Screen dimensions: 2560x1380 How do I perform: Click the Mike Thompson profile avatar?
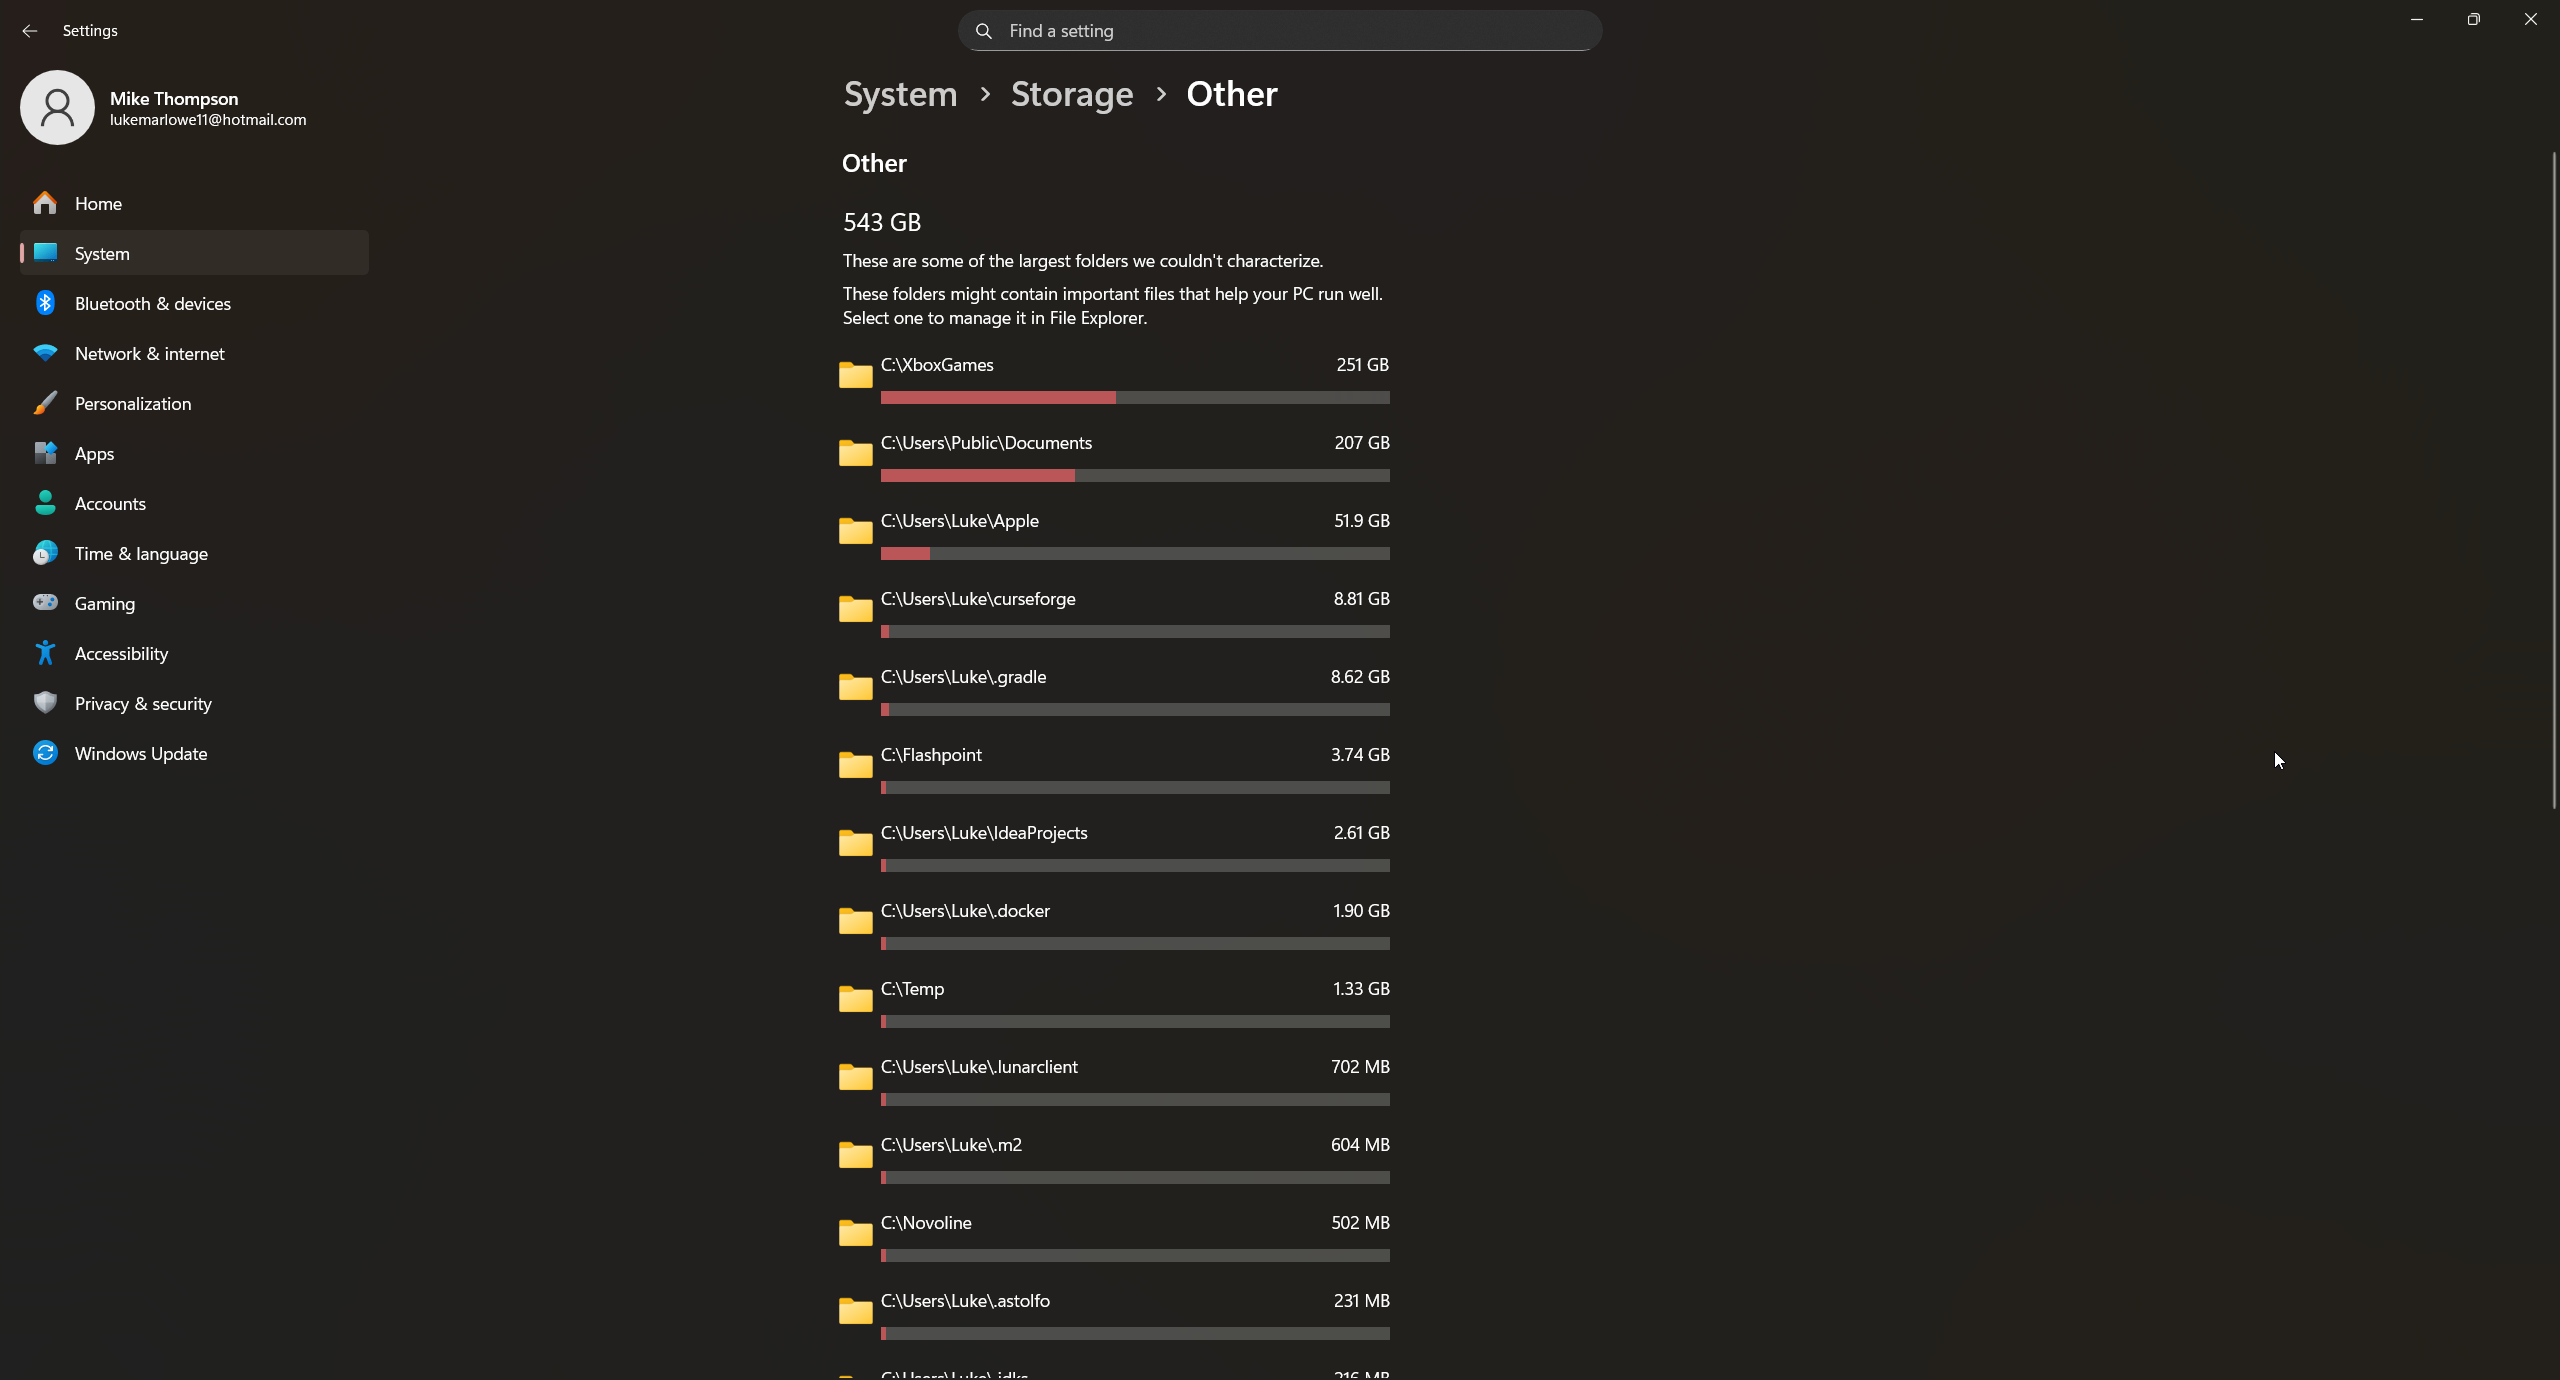click(57, 107)
